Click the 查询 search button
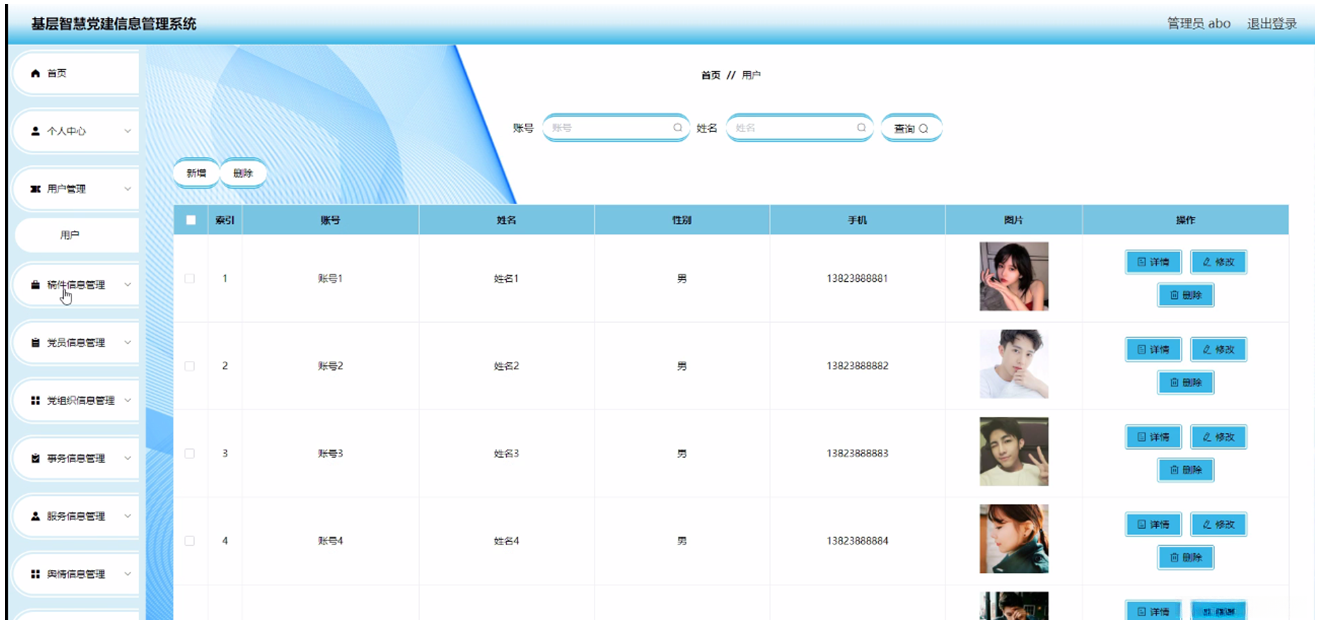The width and height of the screenshot is (1317, 627). 911,128
